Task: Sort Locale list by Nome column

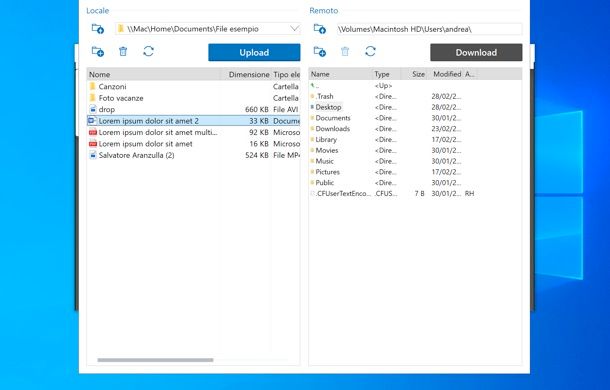Action: tap(154, 74)
